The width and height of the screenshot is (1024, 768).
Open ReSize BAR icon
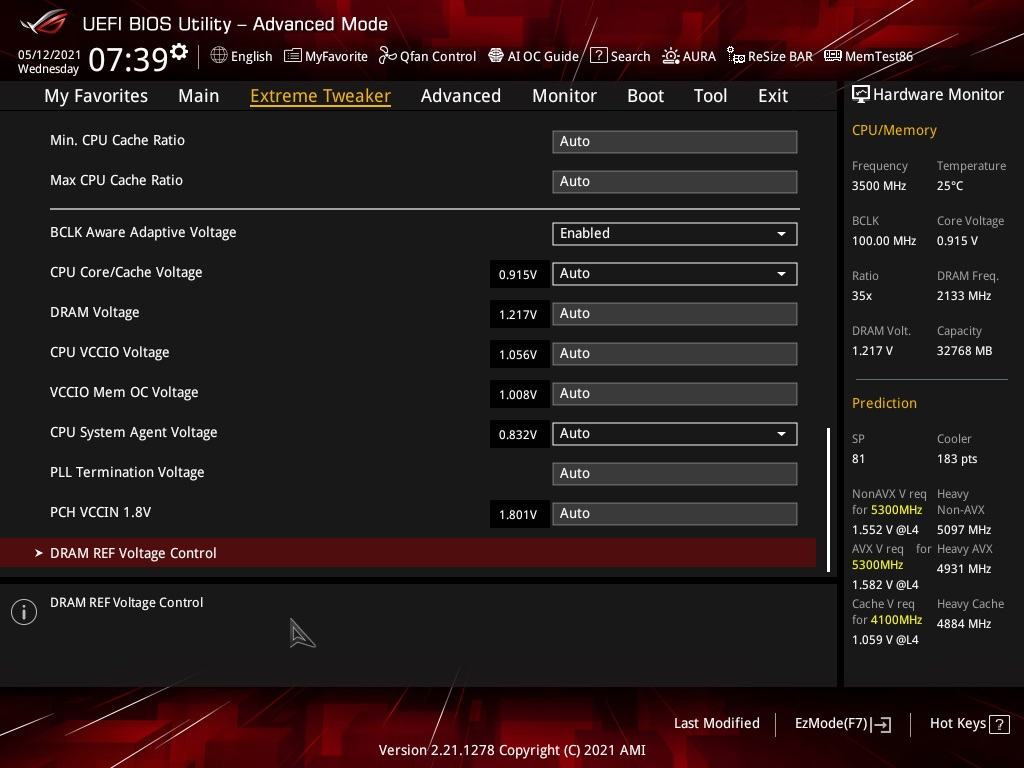click(736, 56)
